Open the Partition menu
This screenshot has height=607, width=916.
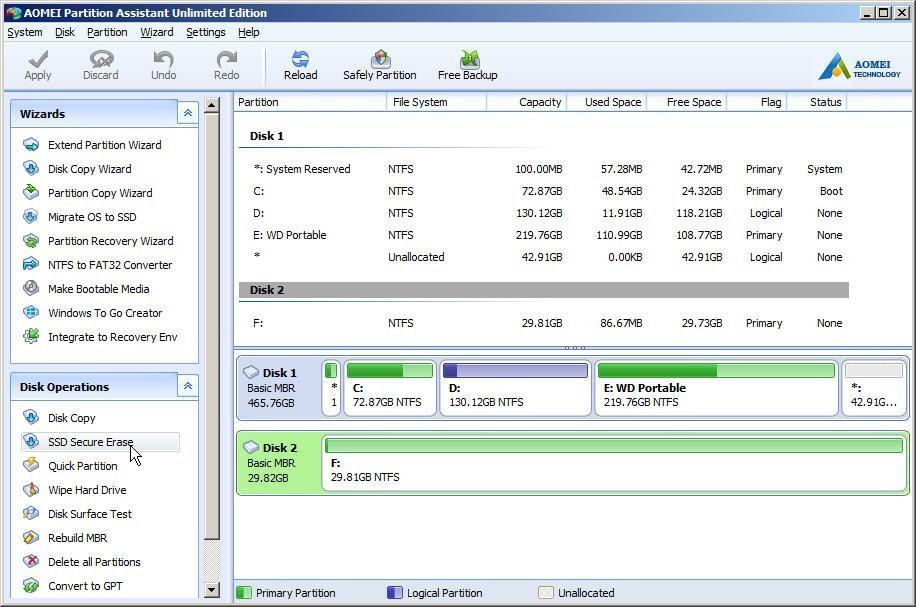107,32
